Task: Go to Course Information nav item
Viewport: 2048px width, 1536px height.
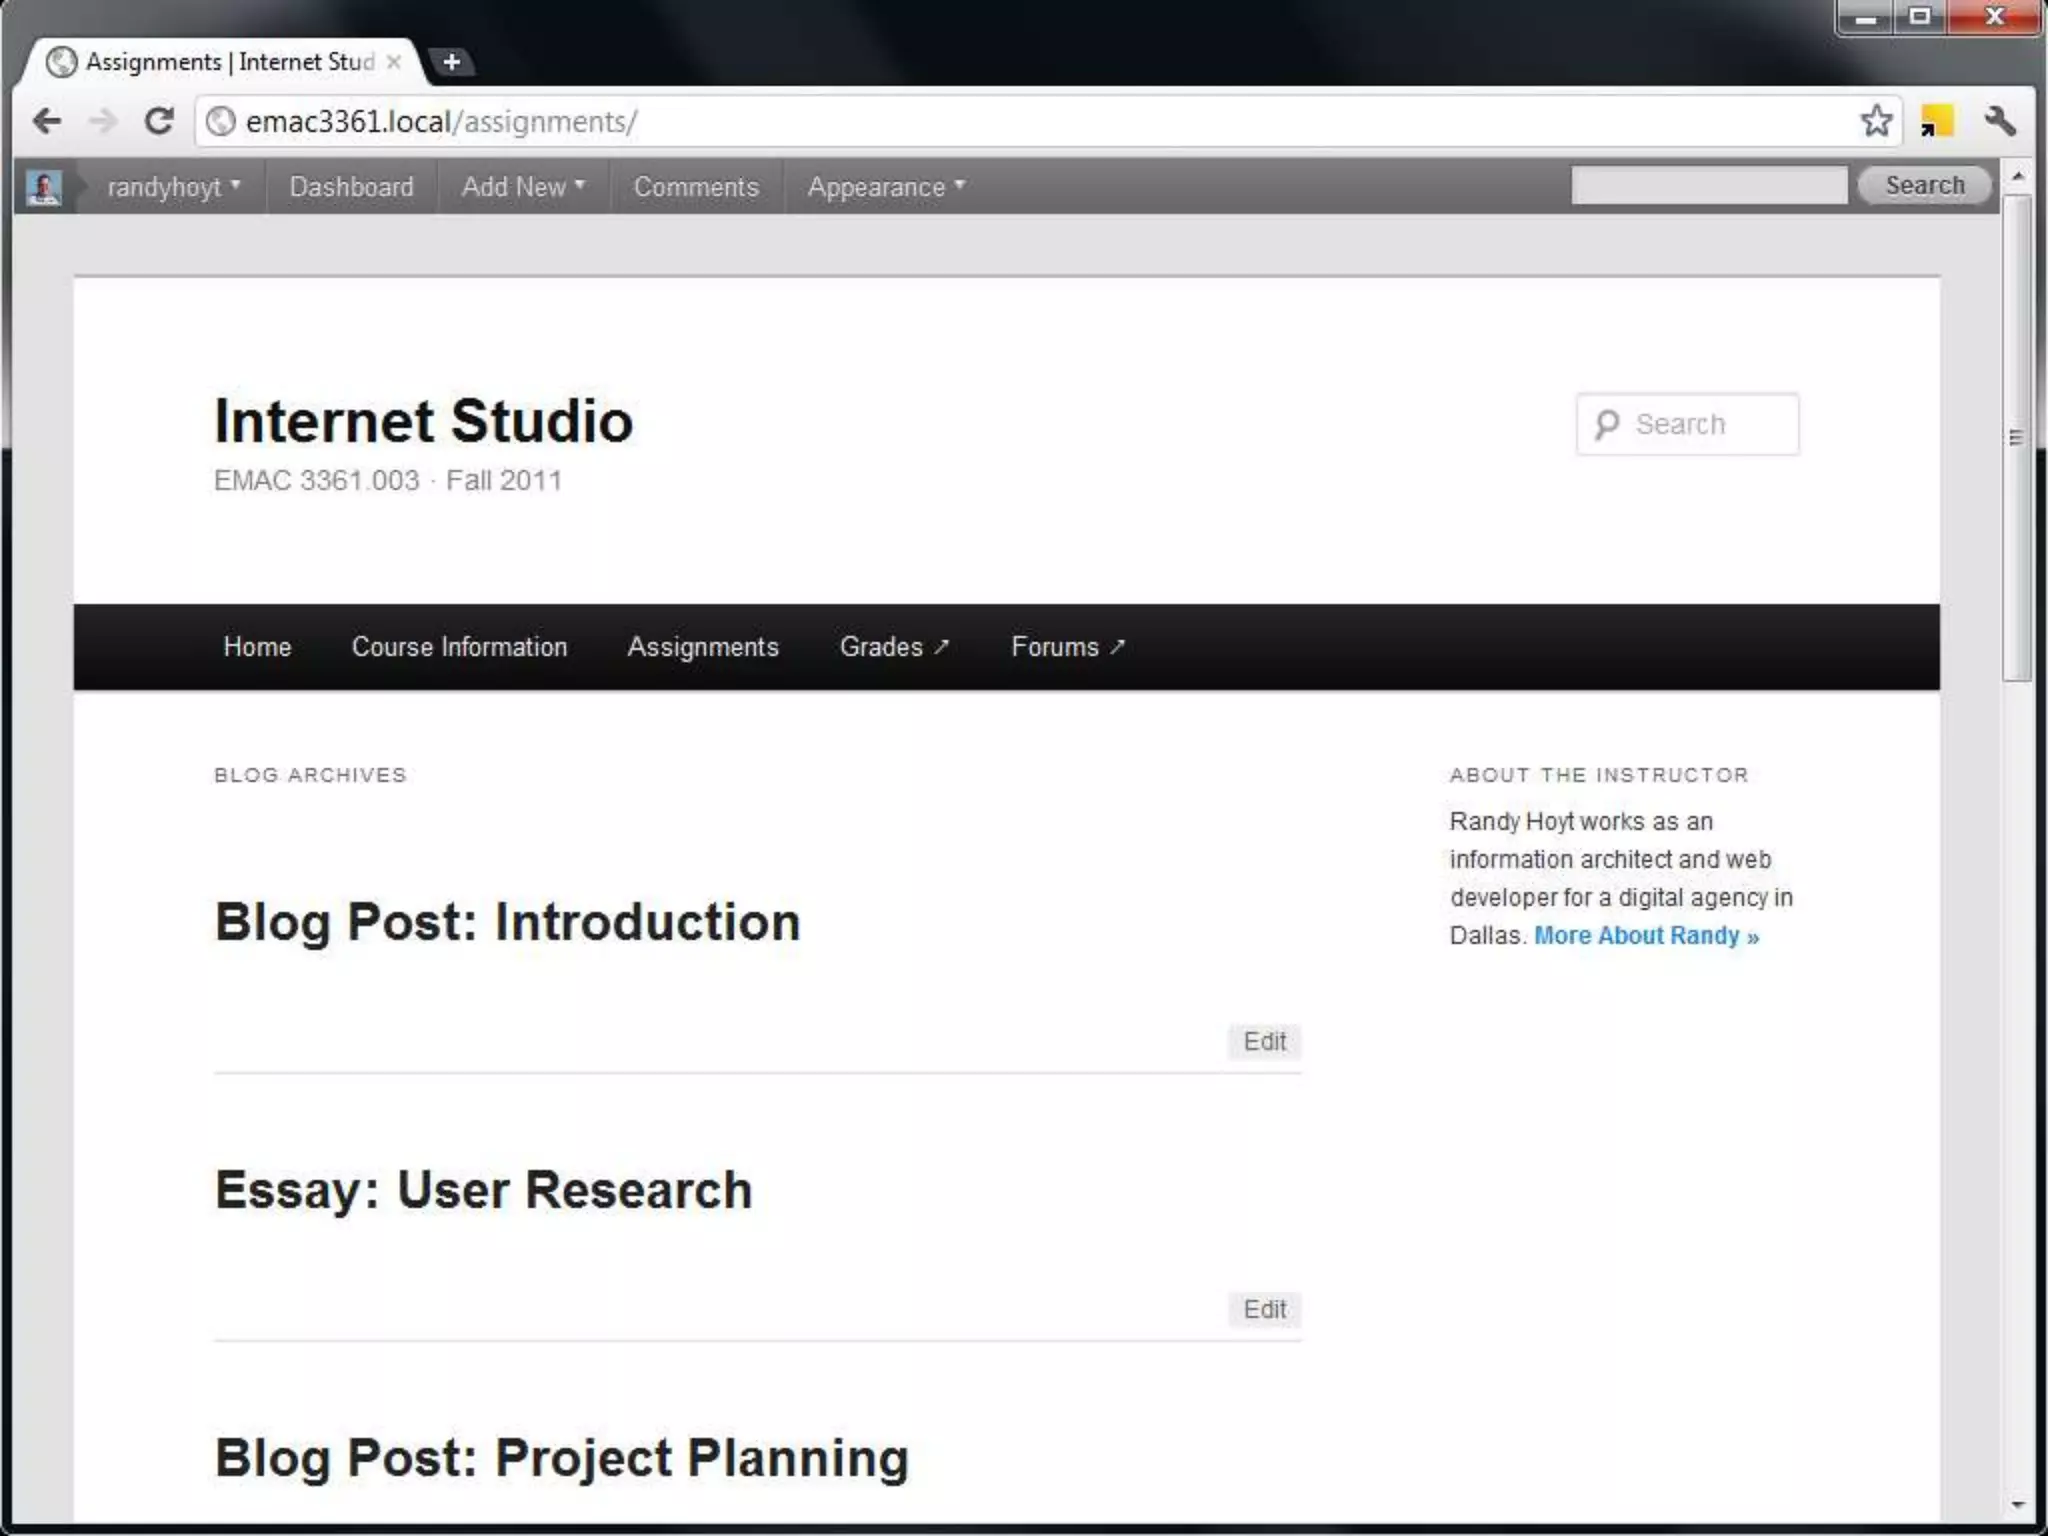Action: click(459, 647)
